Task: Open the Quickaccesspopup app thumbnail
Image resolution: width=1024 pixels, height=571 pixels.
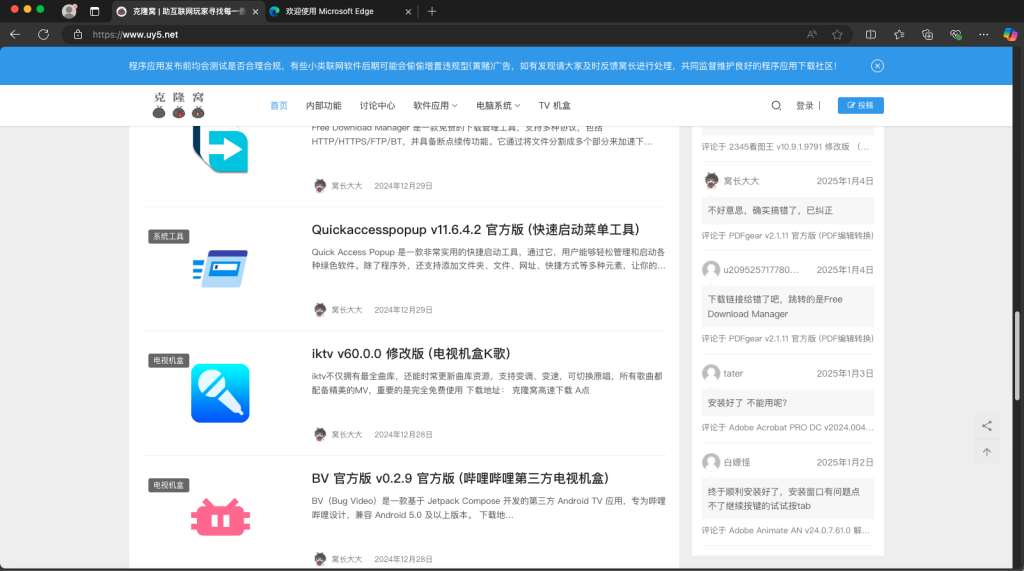Action: [x=220, y=269]
